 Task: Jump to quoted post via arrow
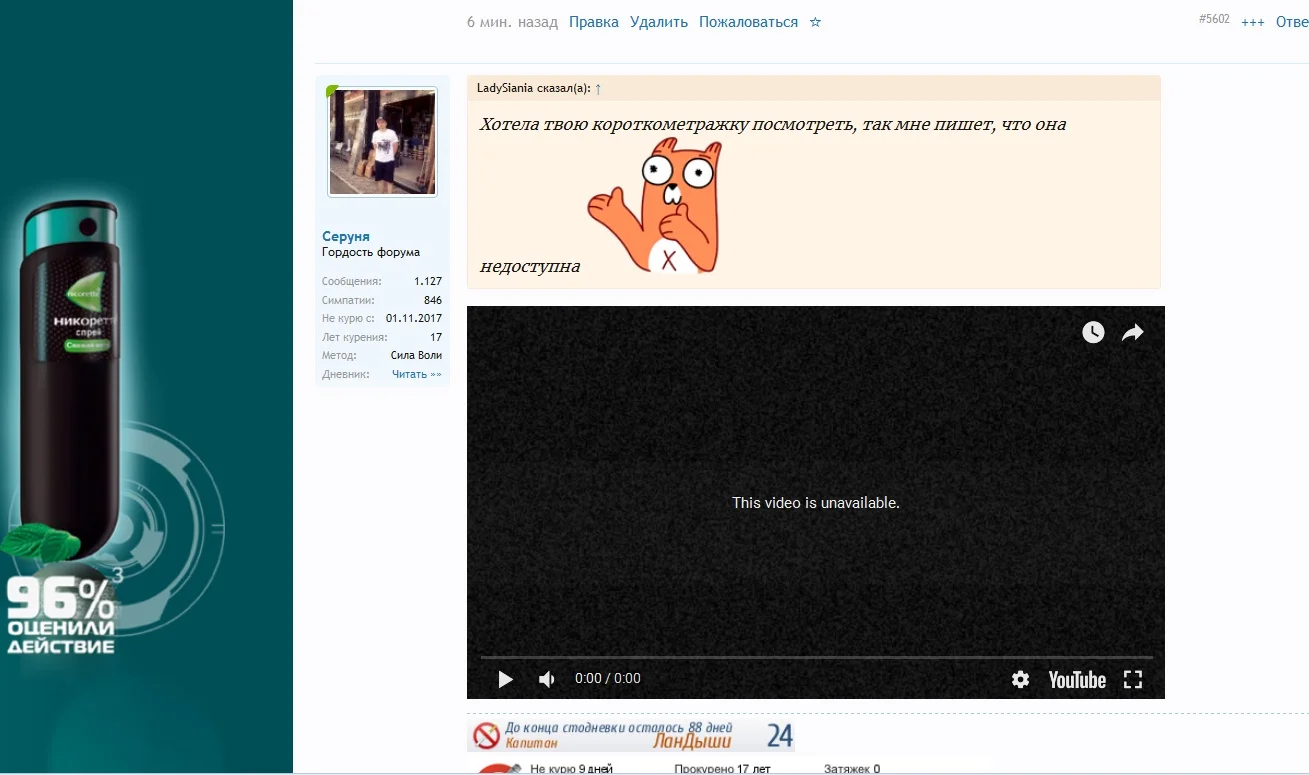click(598, 89)
